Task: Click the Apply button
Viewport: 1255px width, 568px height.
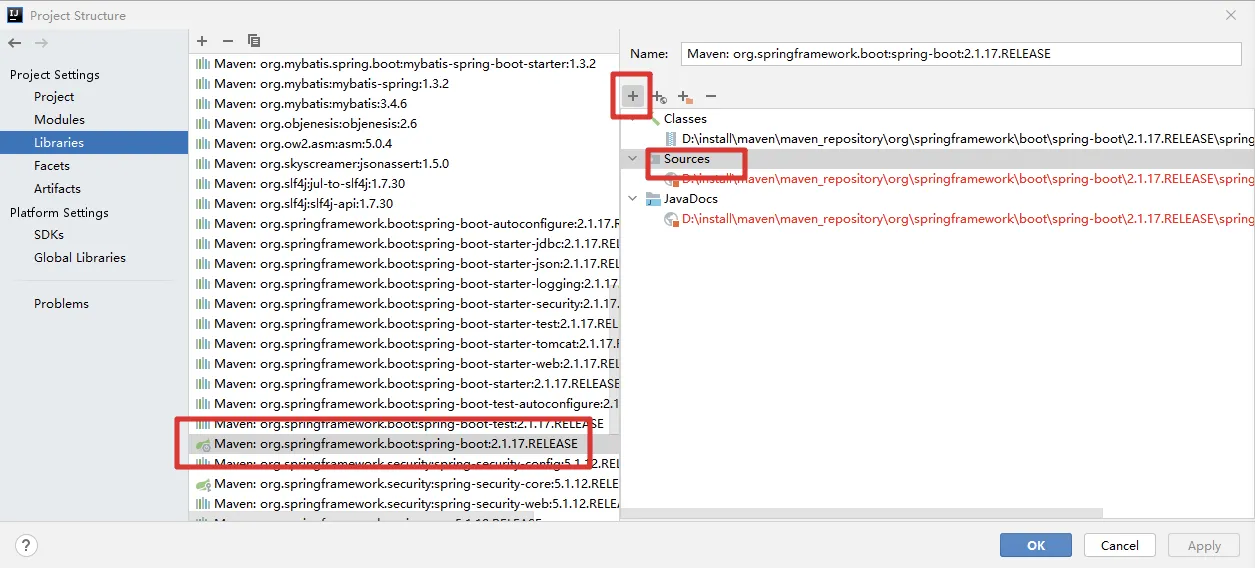Action: point(1204,545)
